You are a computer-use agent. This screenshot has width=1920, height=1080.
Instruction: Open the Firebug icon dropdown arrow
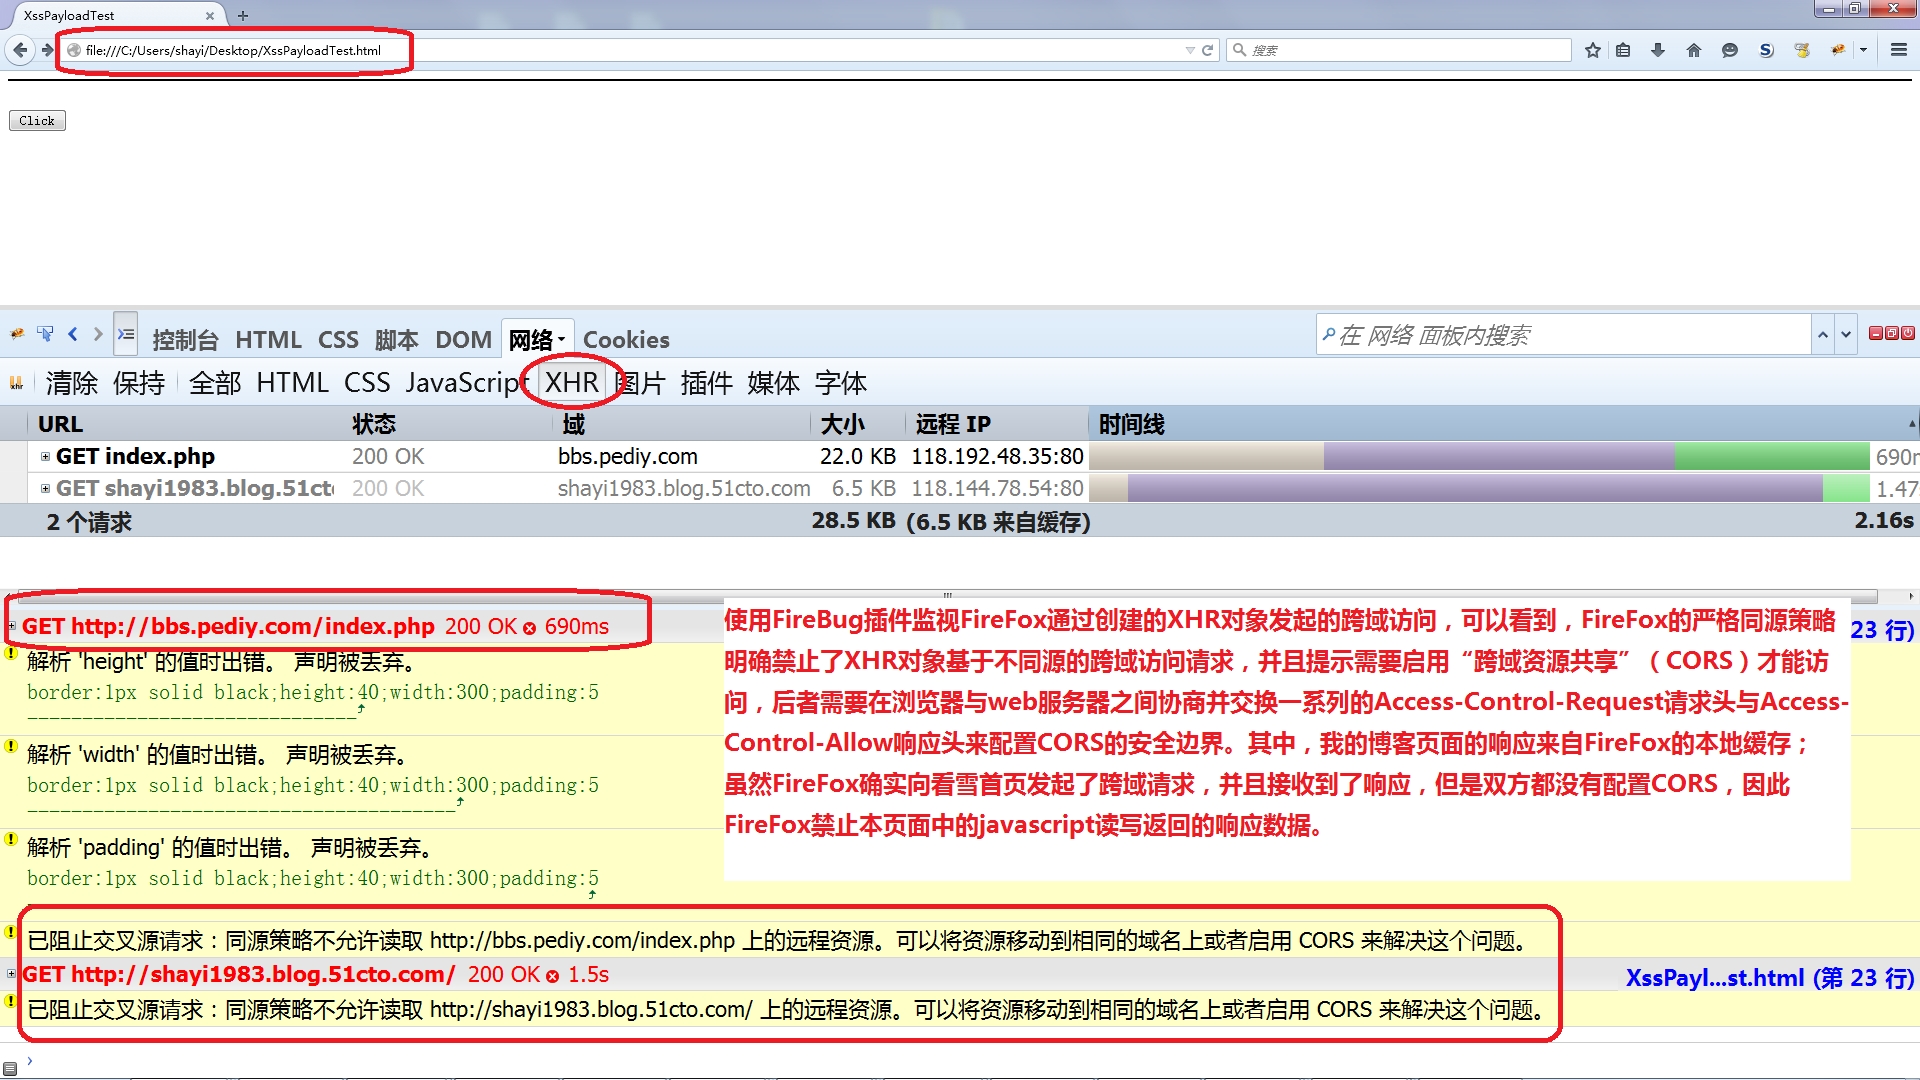(1863, 50)
